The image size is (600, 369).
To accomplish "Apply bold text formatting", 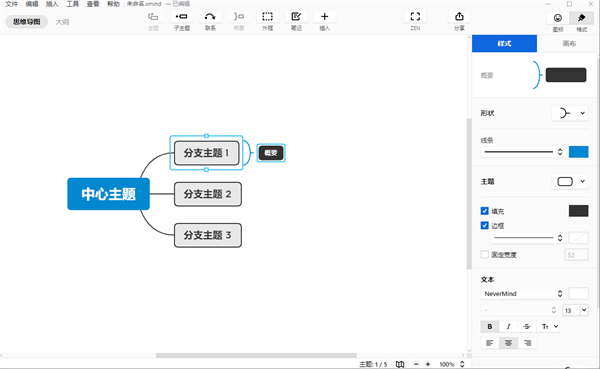I will tap(490, 327).
